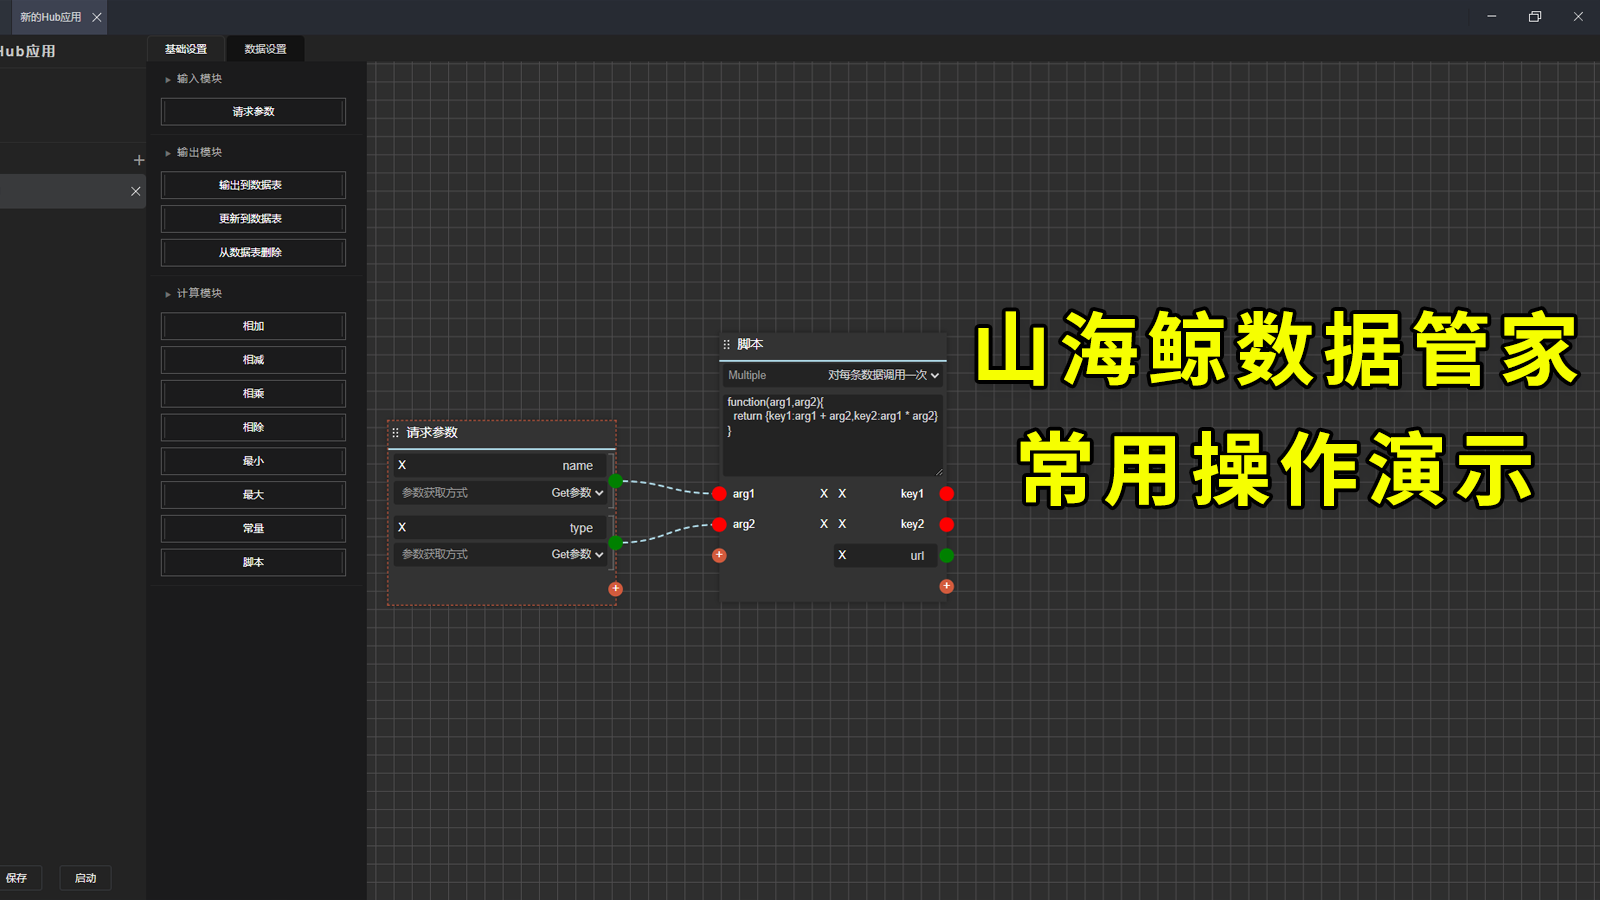The height and width of the screenshot is (900, 1600).
Task: Click the green output port of name
Action: [616, 481]
